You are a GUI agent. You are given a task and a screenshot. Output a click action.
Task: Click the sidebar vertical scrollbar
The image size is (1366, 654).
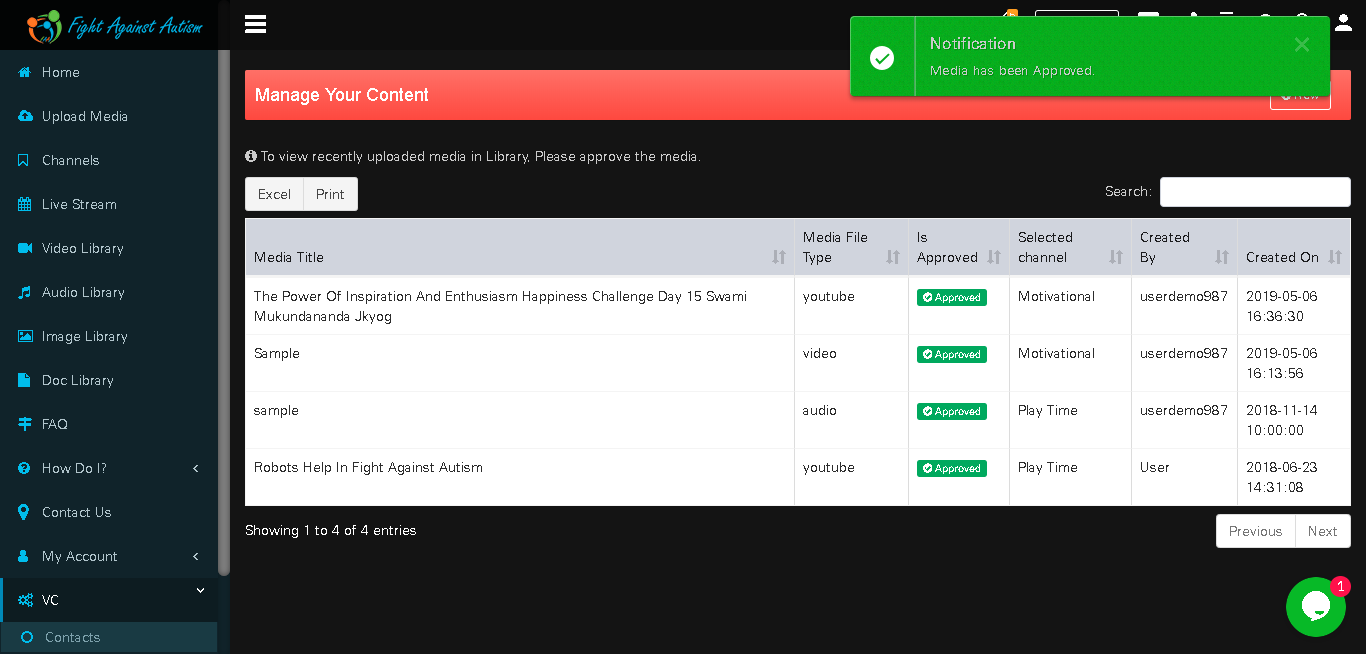pyautogui.click(x=224, y=313)
